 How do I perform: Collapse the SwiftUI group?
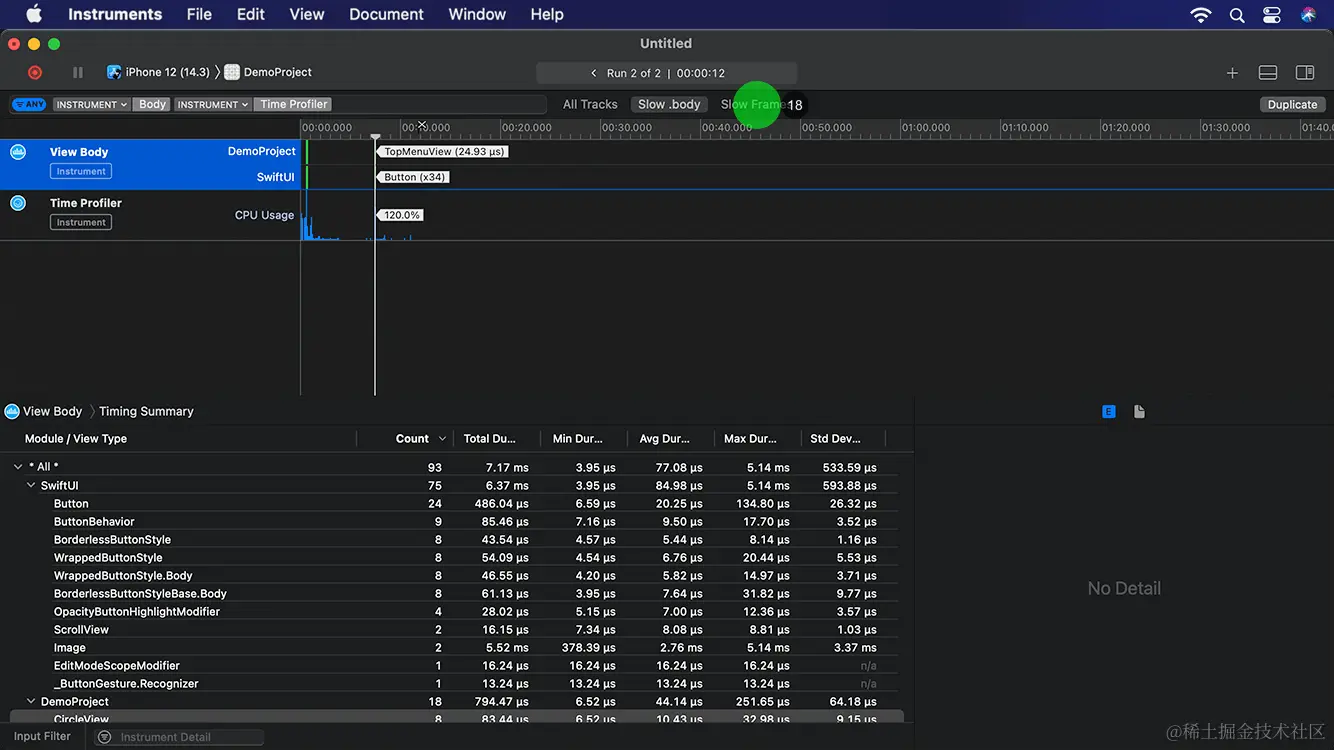coord(31,485)
